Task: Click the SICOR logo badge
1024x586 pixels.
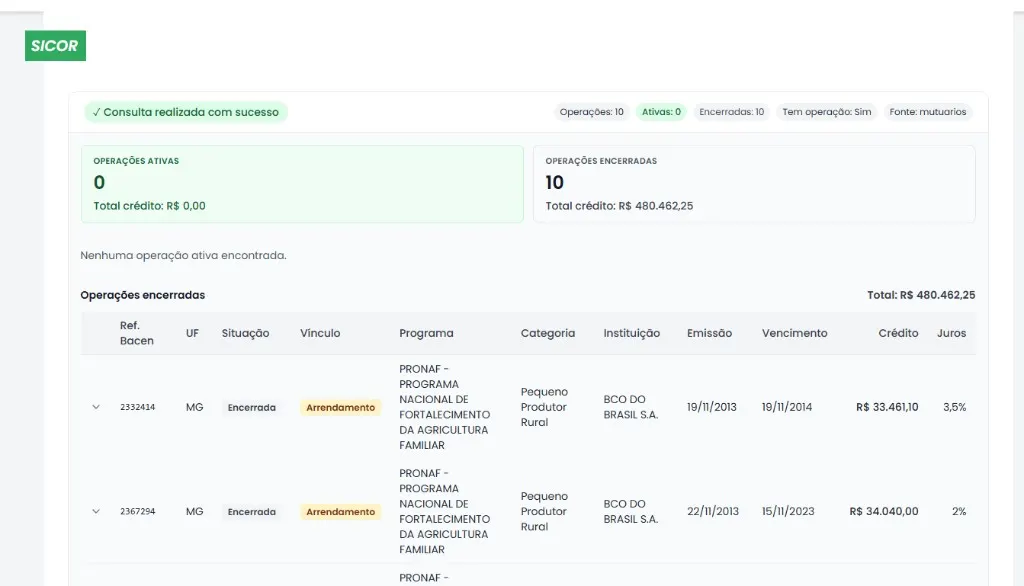Action: [x=55, y=46]
